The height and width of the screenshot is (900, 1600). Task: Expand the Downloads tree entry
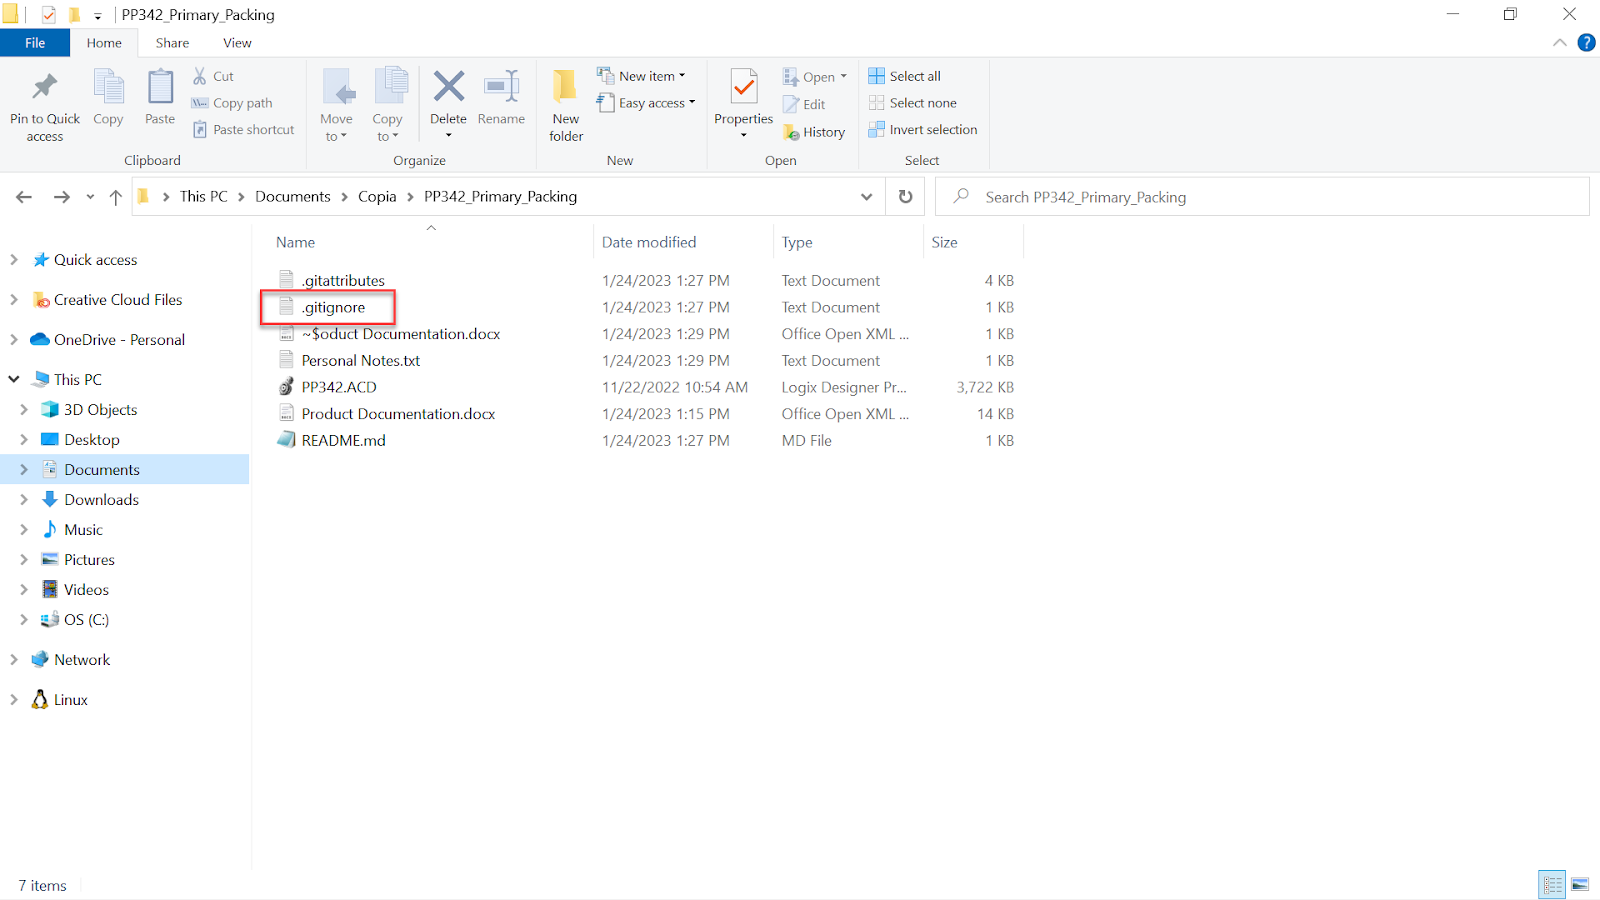(x=23, y=499)
